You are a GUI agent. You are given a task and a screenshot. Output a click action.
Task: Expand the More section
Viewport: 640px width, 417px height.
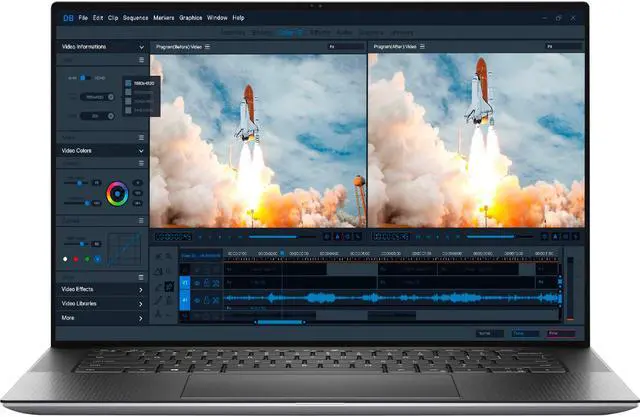click(141, 317)
